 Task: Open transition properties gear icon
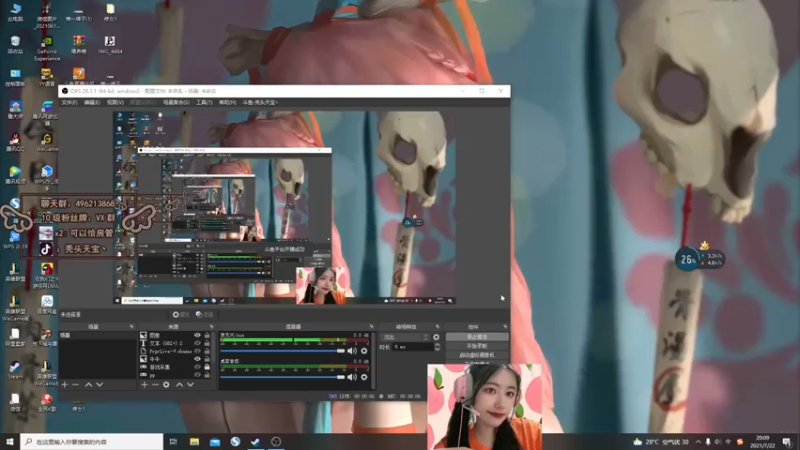point(436,337)
